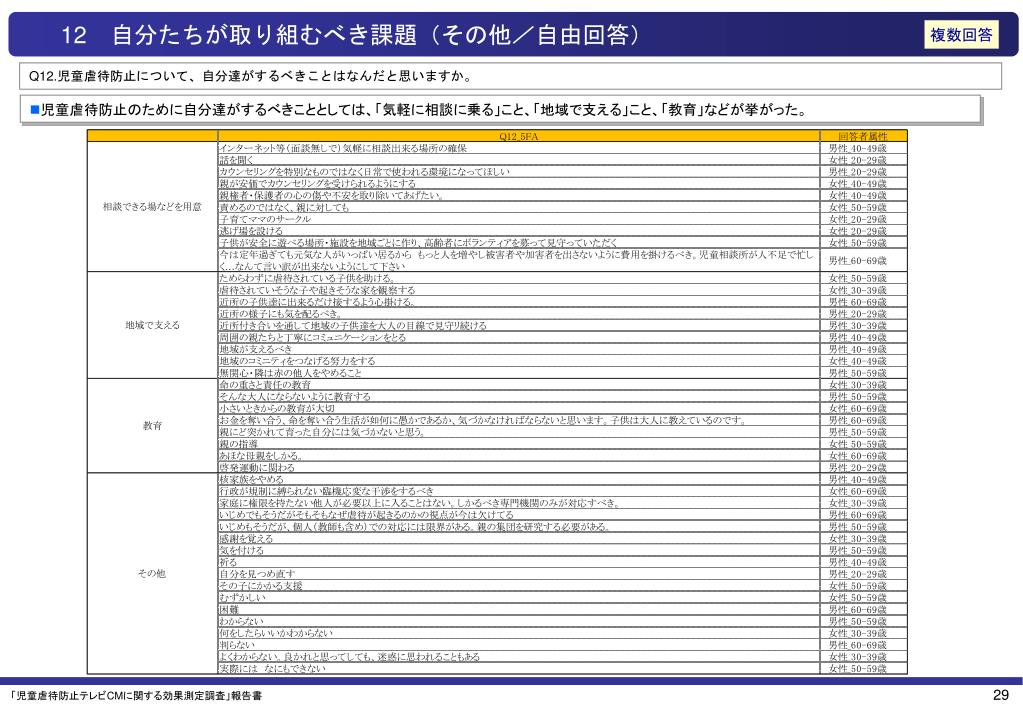1023x708 pixels.
Task: Click the row '子育てママのサークル'
Action: pyautogui.click(x=519, y=219)
